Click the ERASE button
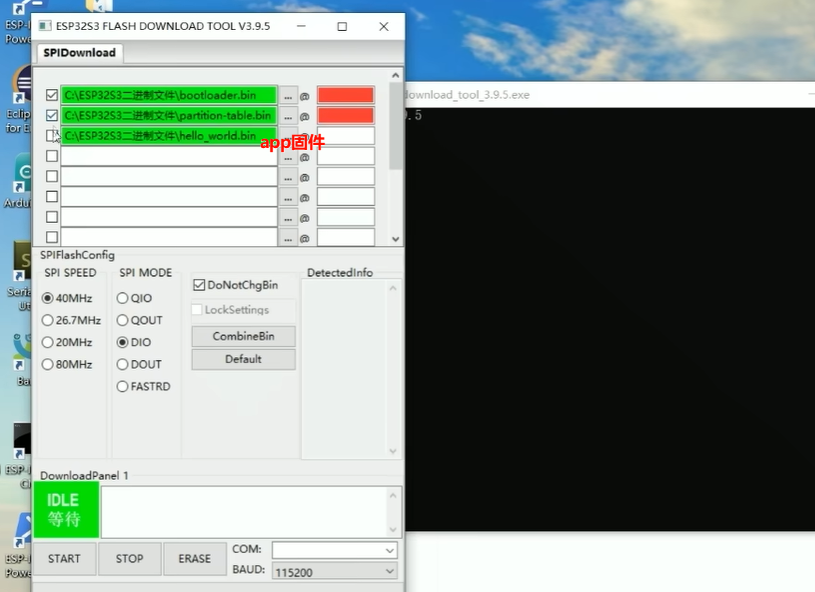Viewport: 815px width, 592px height. (194, 559)
